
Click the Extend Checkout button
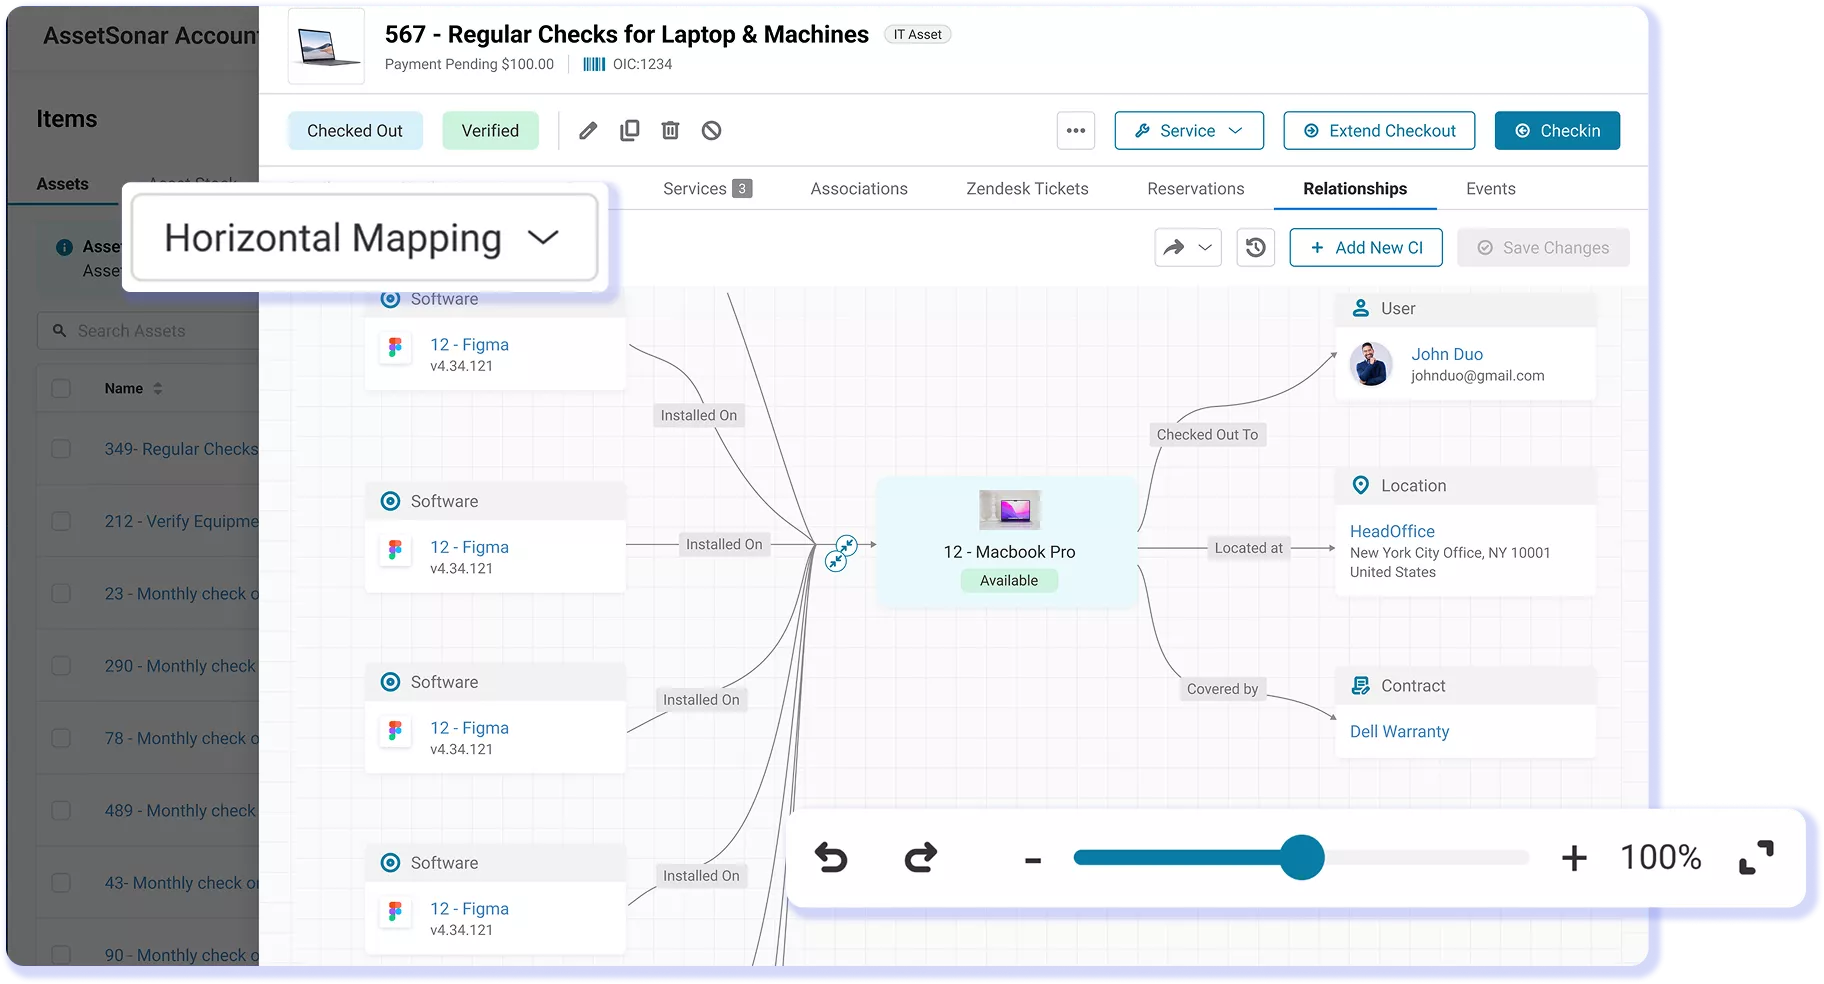point(1379,131)
